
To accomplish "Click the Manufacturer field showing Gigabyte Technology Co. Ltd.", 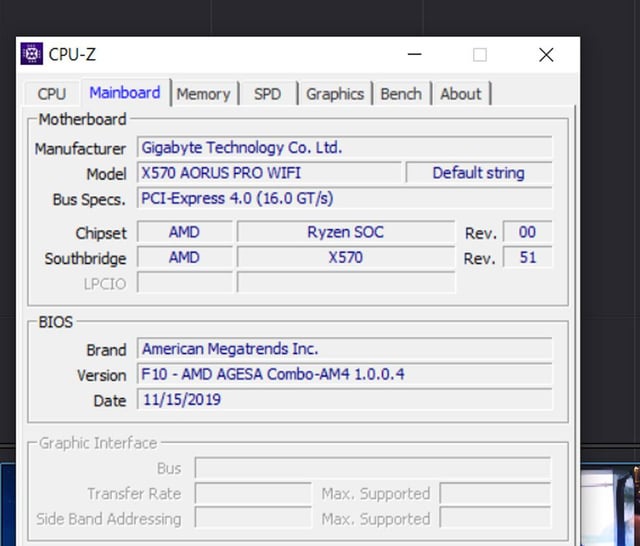I will click(345, 147).
